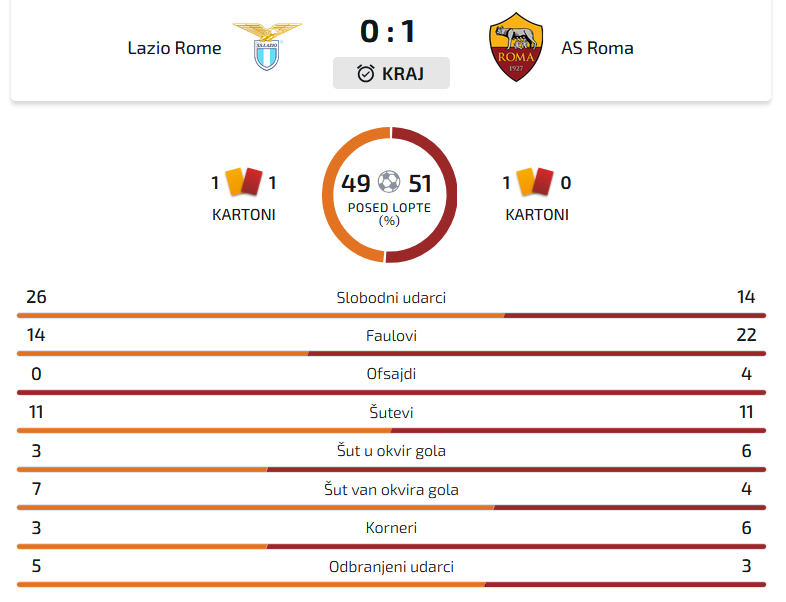Click the Faulovi stat label
The width and height of the screenshot is (786, 602).
[391, 336]
